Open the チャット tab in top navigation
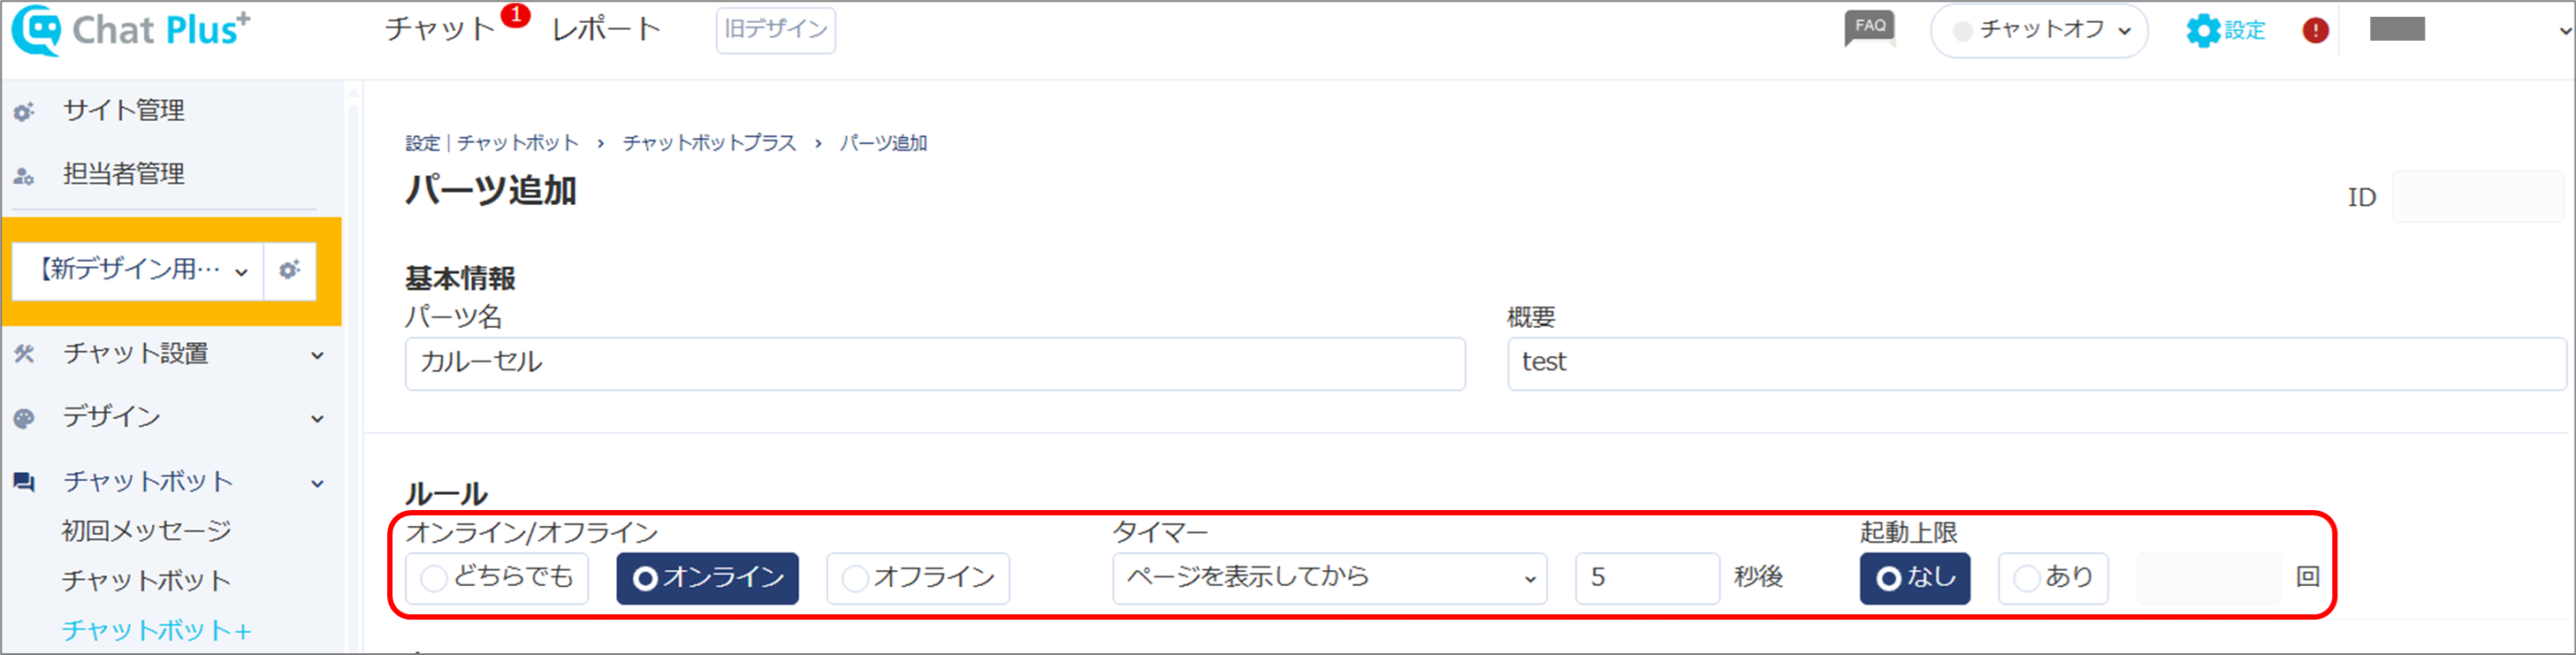Screen dimensions: 2576x655 coord(441,29)
